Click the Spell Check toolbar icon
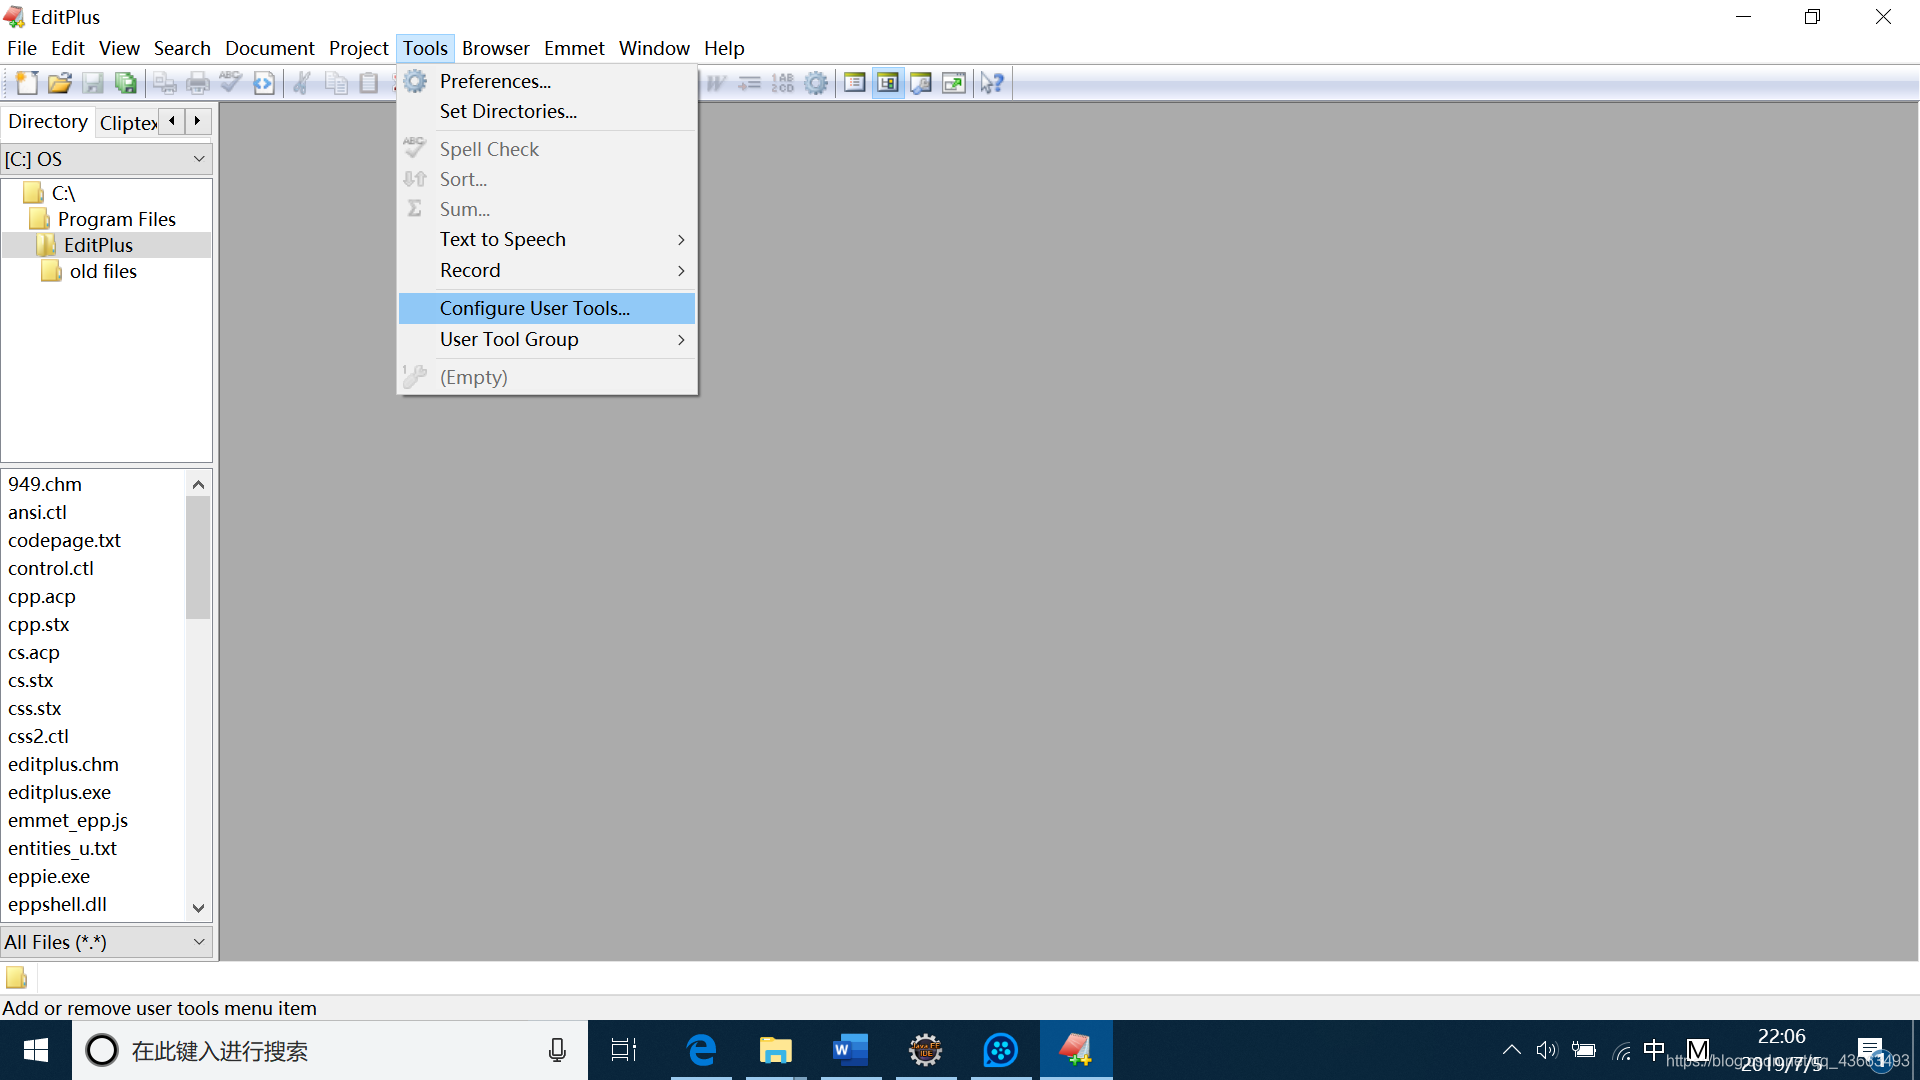The width and height of the screenshot is (1920, 1080). tap(231, 83)
